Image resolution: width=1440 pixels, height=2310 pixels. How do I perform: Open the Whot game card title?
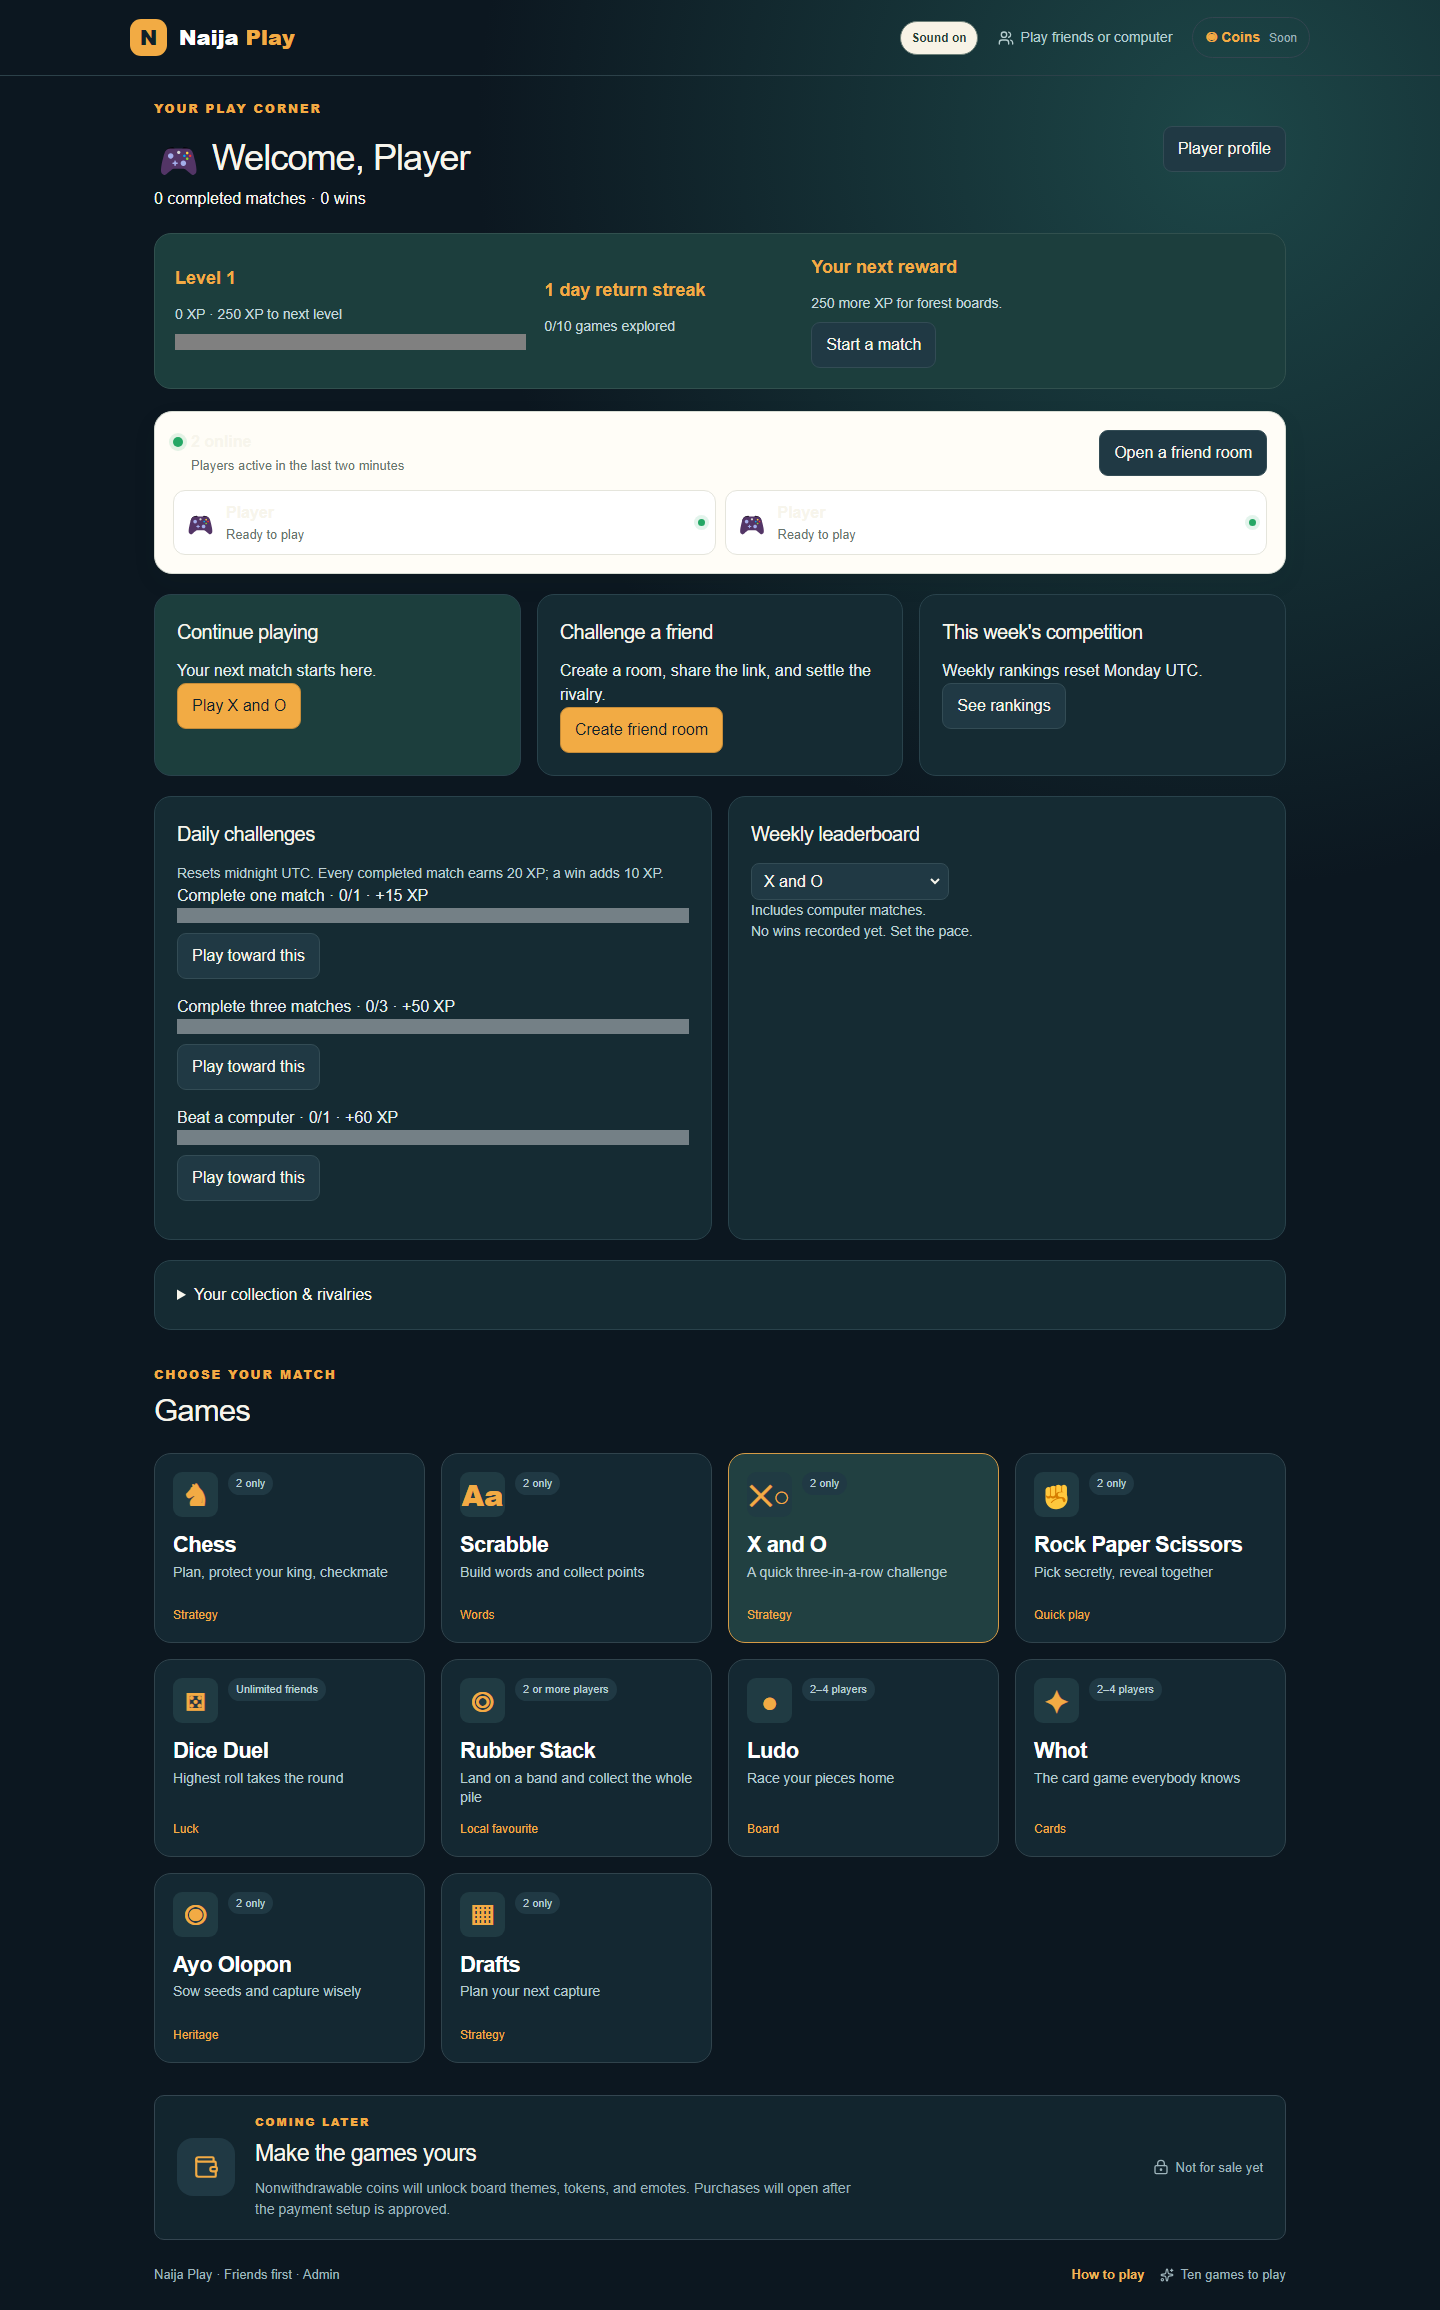1060,1751
